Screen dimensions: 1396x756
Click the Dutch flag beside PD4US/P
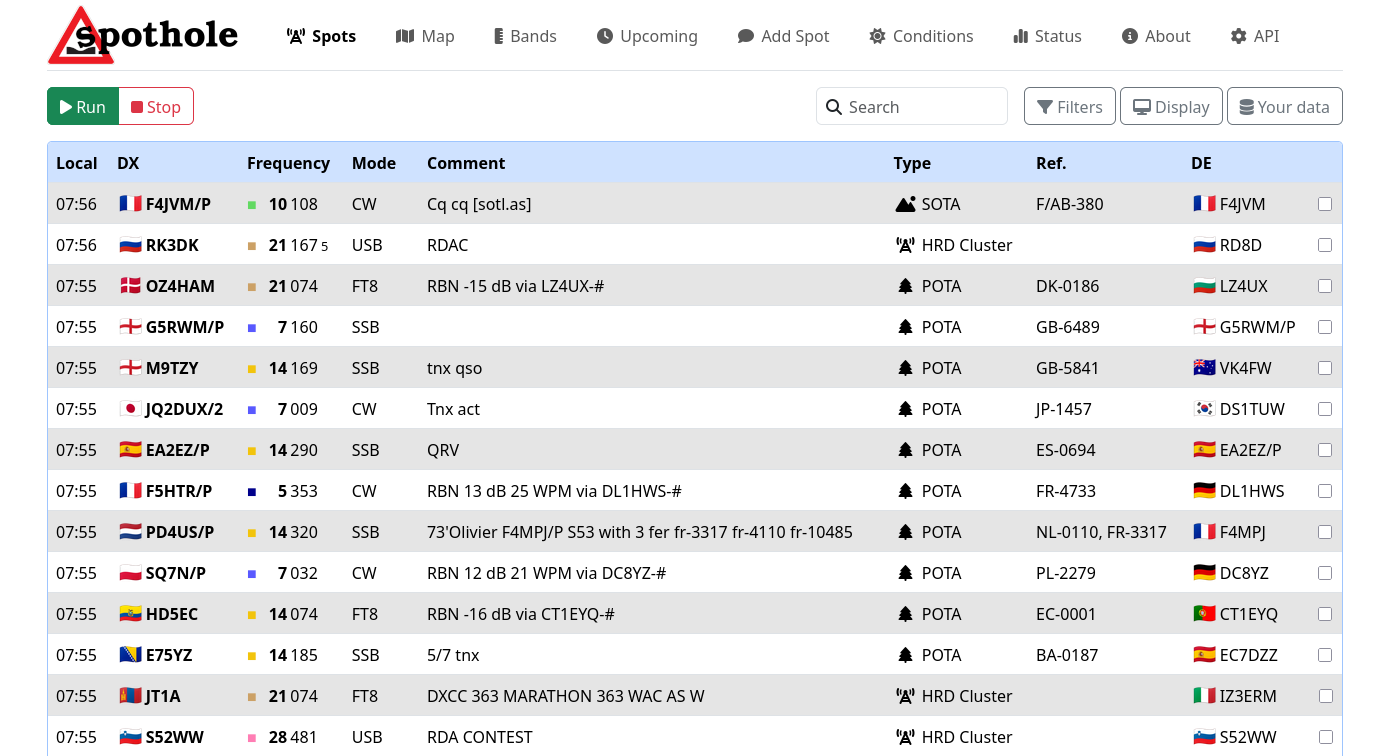(x=130, y=532)
